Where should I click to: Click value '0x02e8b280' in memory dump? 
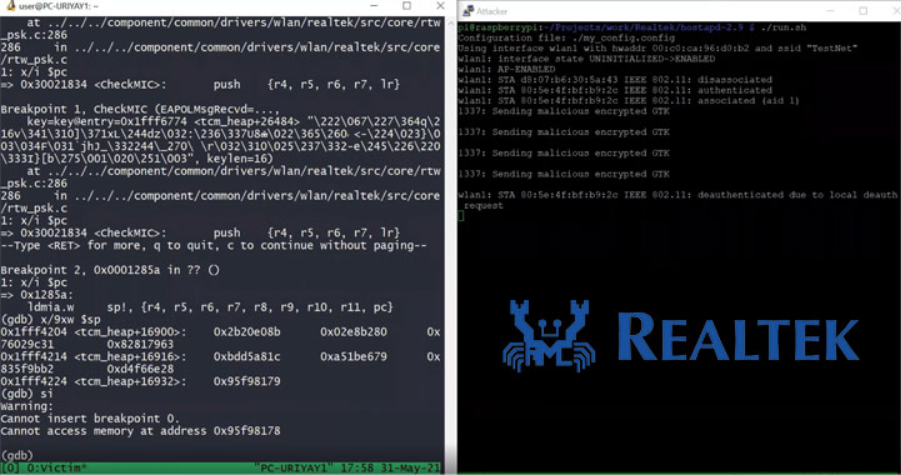pos(353,332)
